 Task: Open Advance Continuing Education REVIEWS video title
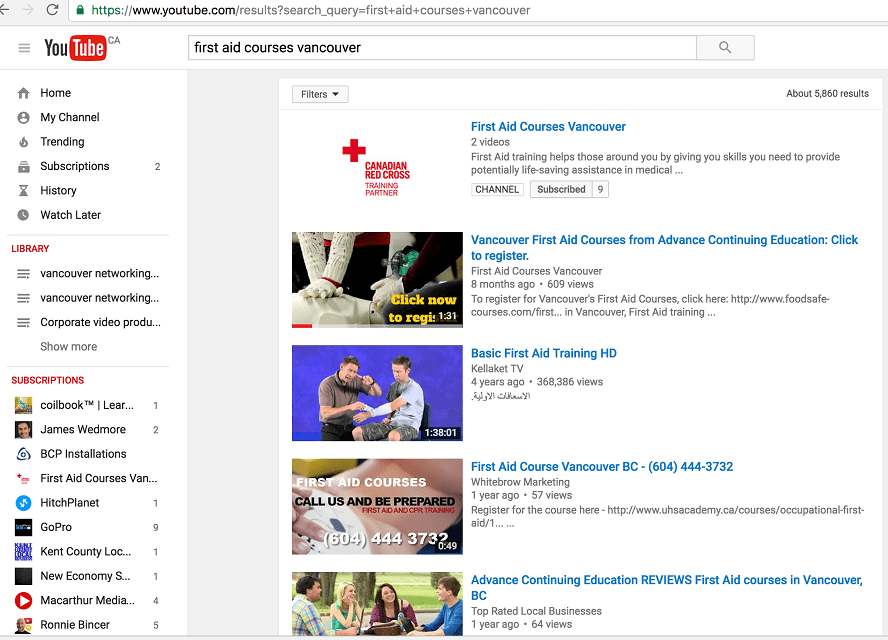[667, 587]
